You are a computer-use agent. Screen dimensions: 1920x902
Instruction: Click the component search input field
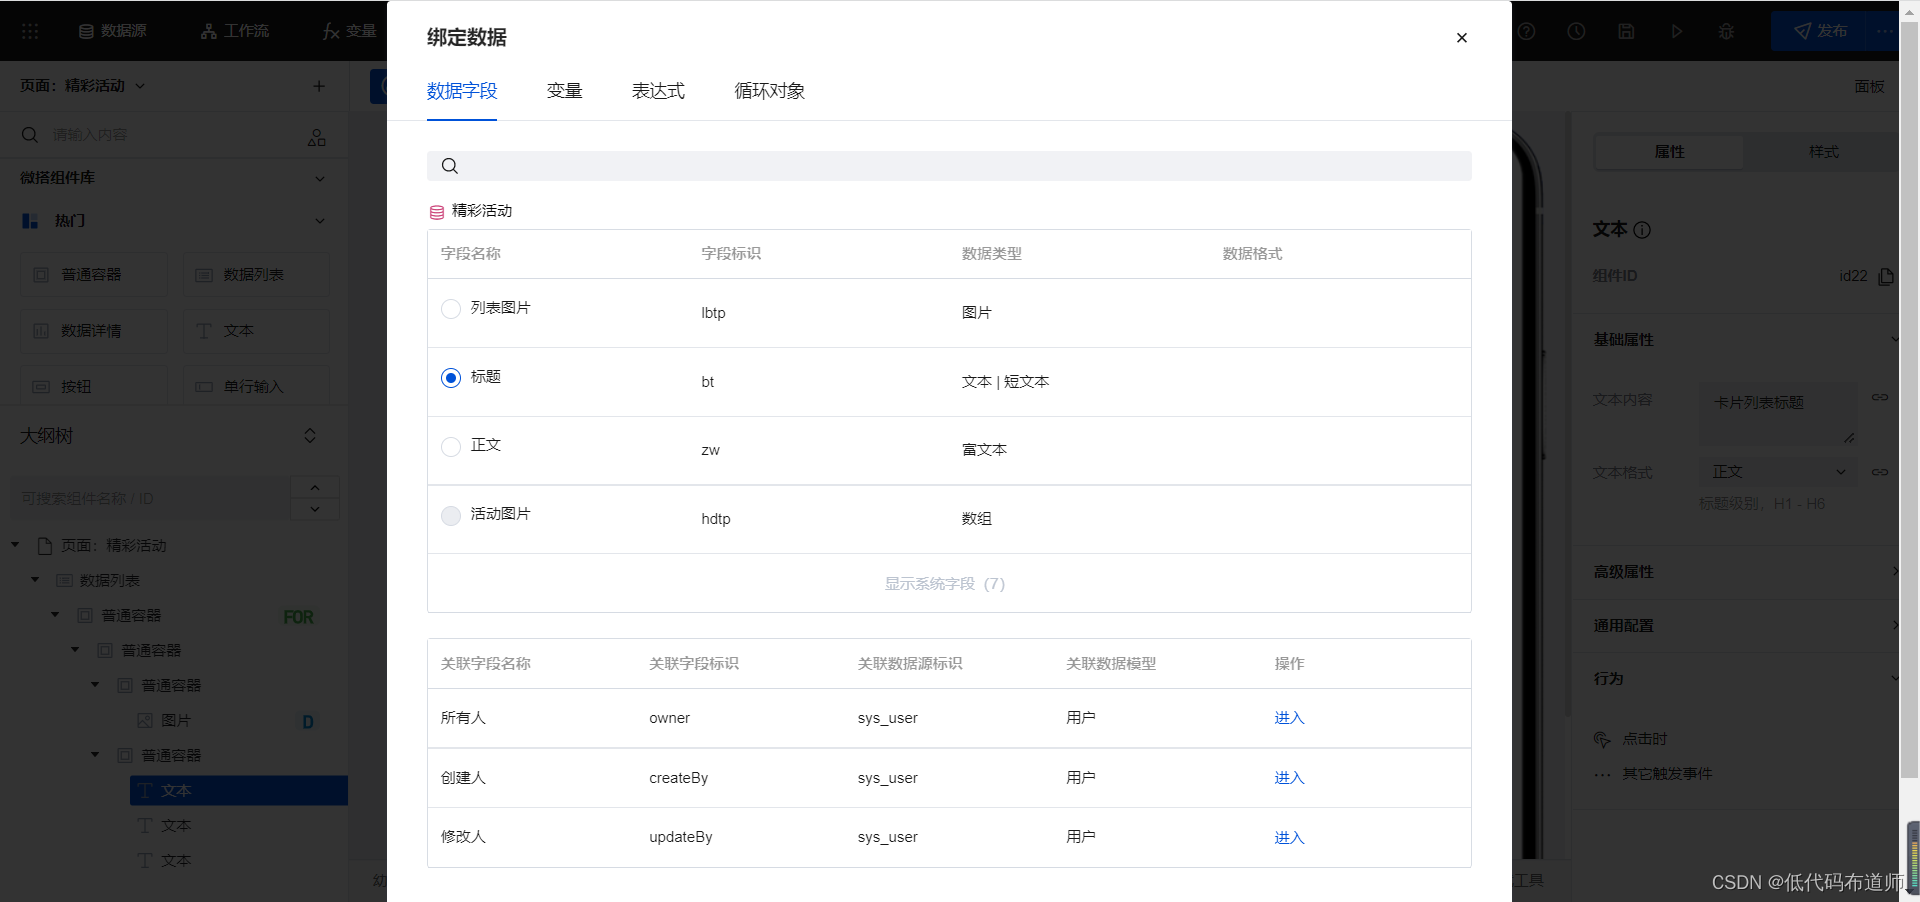(160, 135)
